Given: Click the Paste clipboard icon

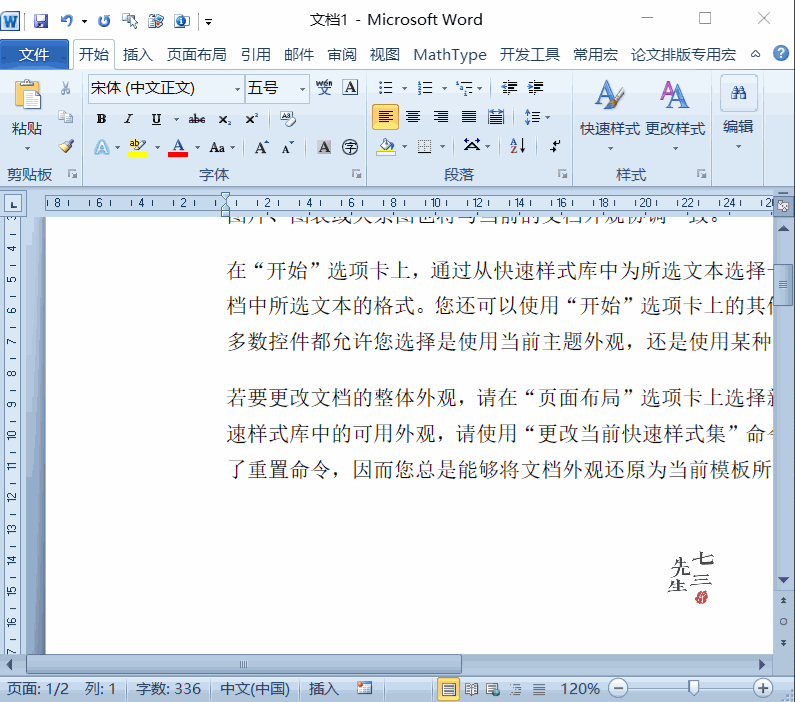Looking at the screenshot, I should [x=27, y=94].
